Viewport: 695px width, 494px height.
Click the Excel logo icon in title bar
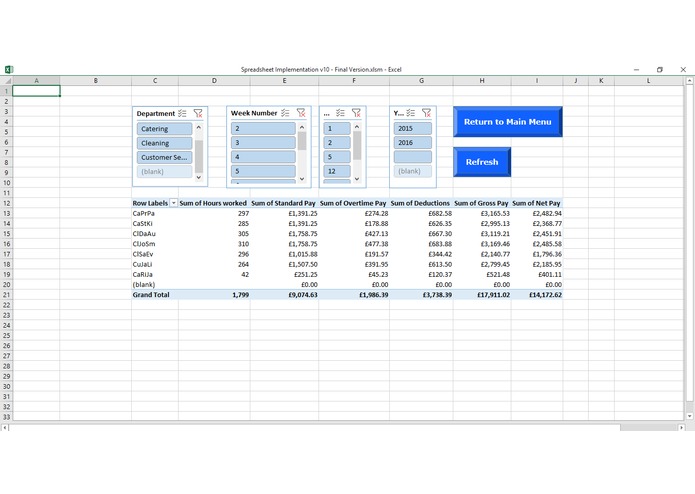pos(9,70)
